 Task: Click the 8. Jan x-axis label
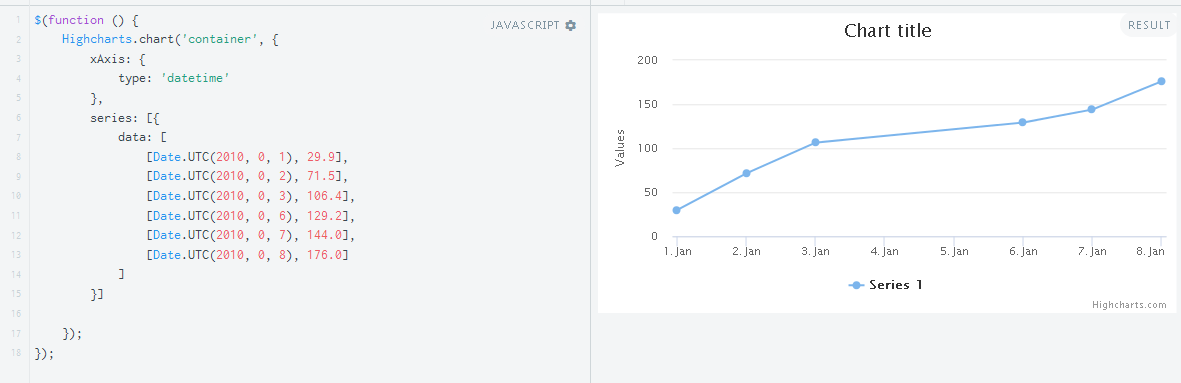(1151, 251)
